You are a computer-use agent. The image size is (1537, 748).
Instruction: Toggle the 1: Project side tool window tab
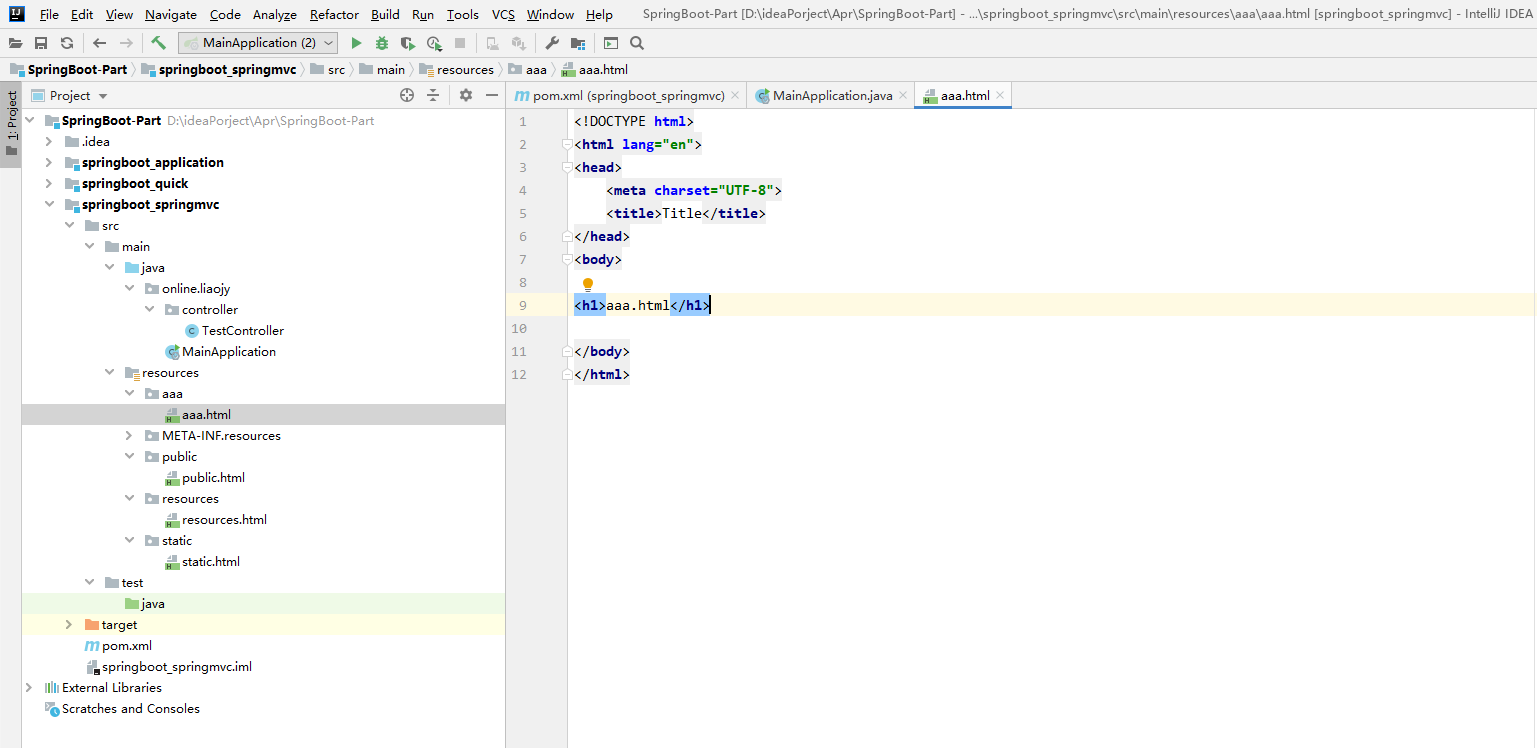tap(11, 122)
